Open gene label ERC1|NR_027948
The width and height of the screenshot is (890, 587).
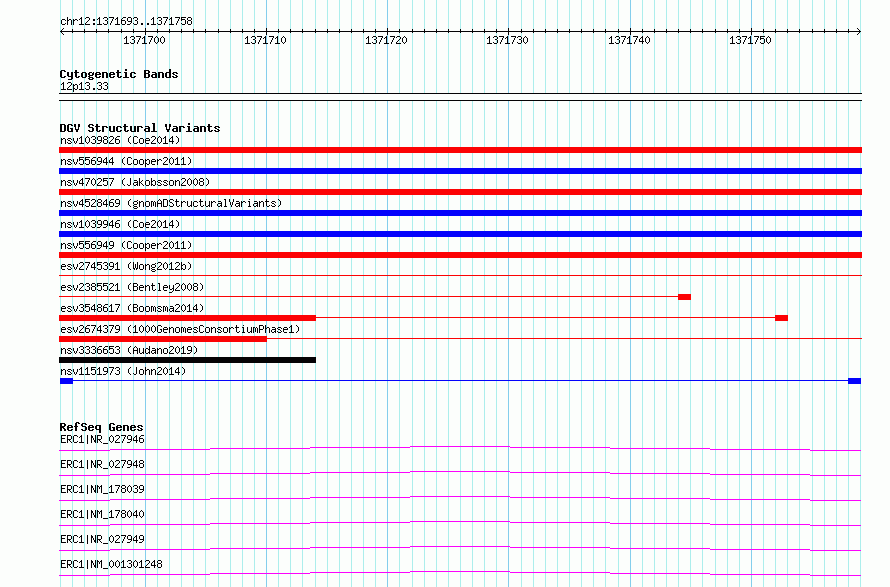(102, 464)
